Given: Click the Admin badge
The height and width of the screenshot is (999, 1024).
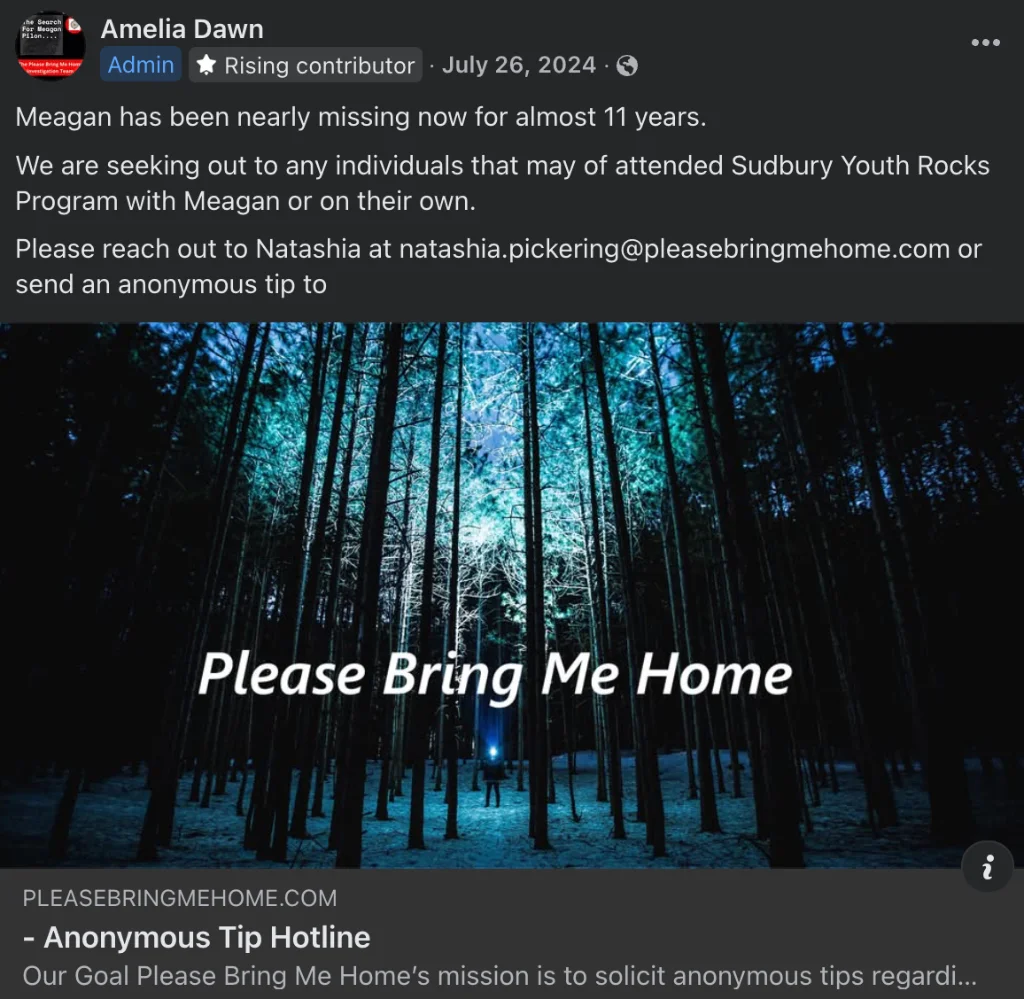Looking at the screenshot, I should tap(140, 65).
